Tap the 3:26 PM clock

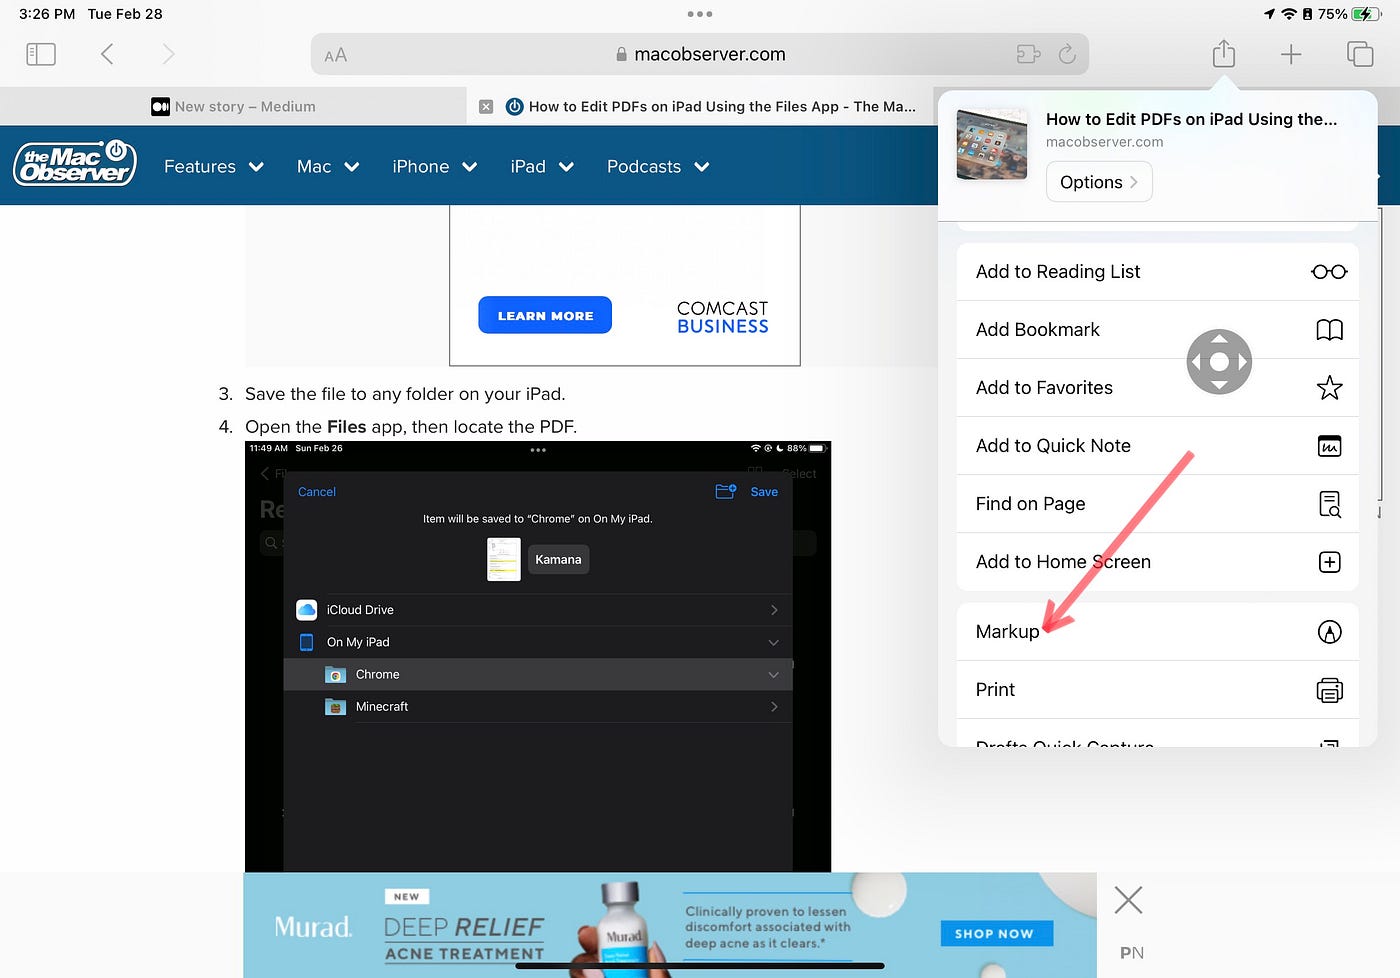pyautogui.click(x=47, y=14)
